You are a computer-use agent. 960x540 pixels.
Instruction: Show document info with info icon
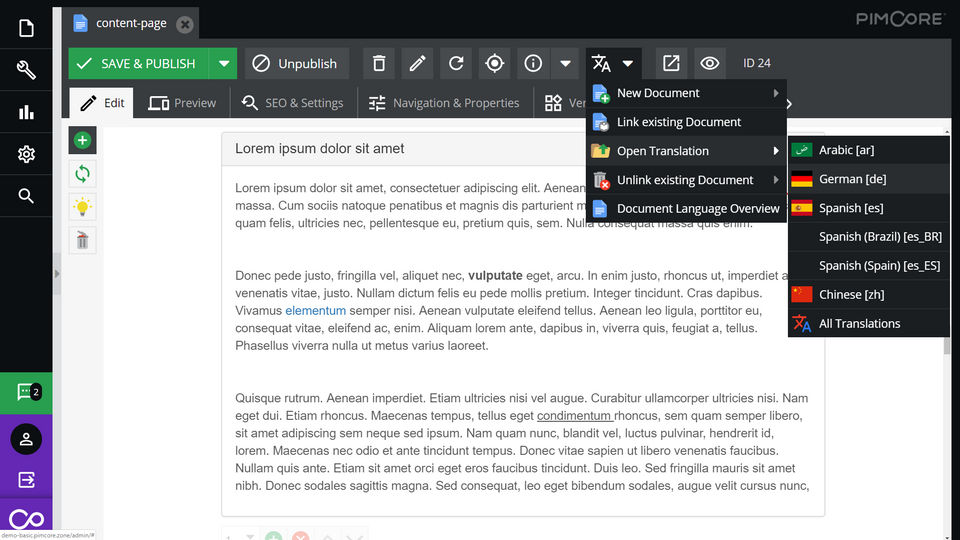coord(533,63)
